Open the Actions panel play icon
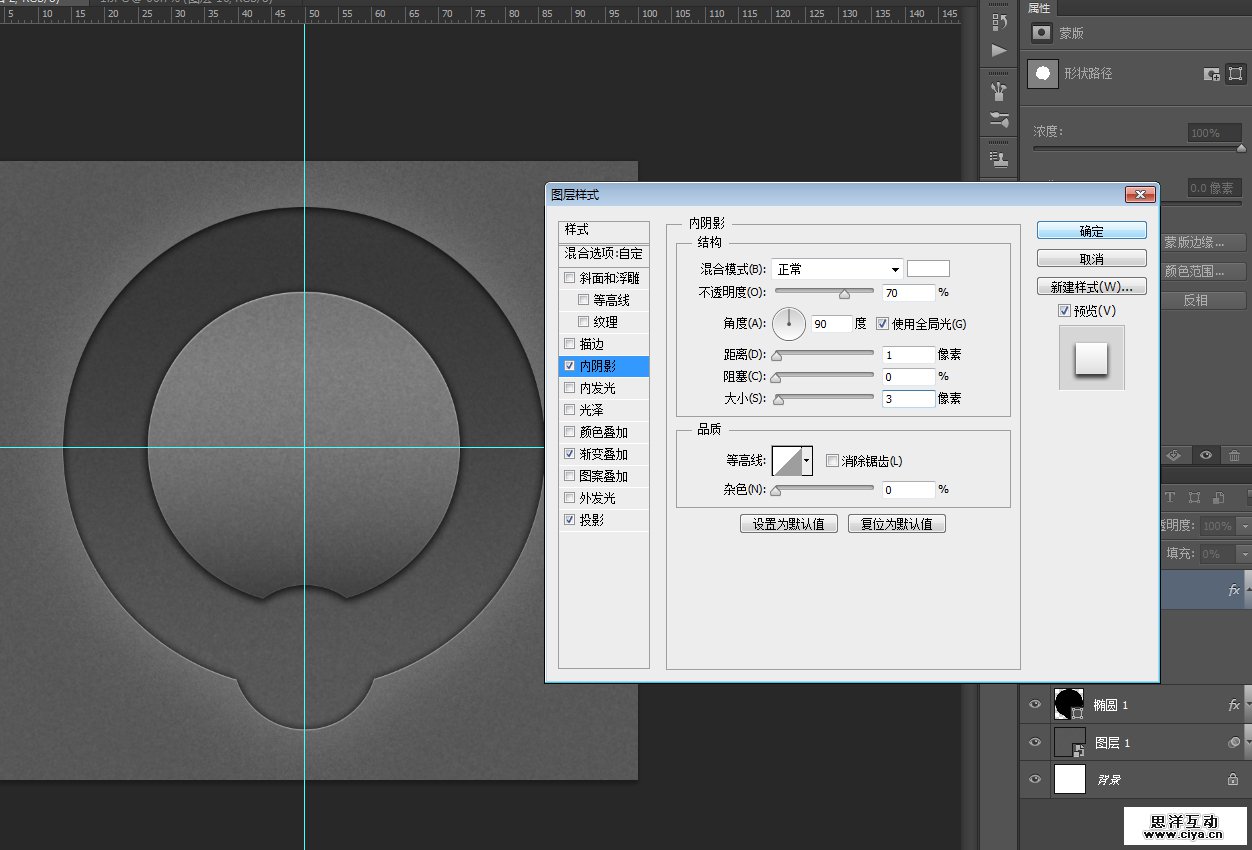The width and height of the screenshot is (1252, 850). point(999,50)
